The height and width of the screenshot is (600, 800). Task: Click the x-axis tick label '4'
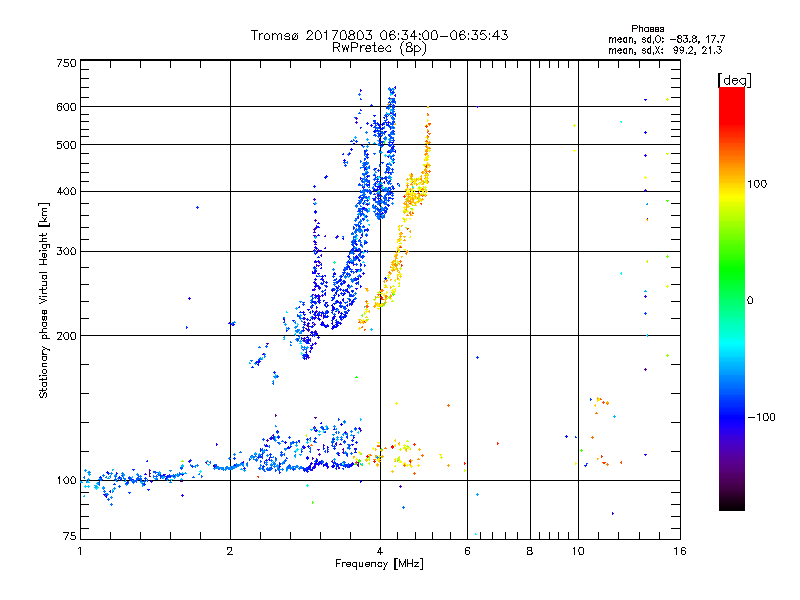[380, 551]
